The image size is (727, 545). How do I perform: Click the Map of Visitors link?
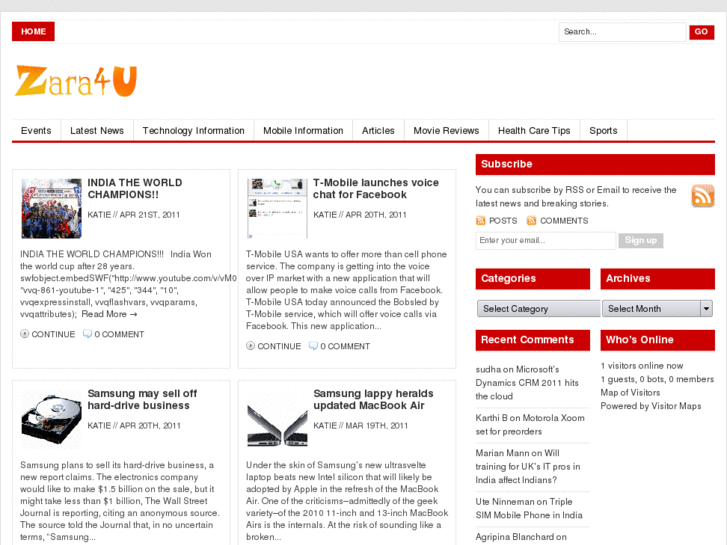(x=630, y=392)
